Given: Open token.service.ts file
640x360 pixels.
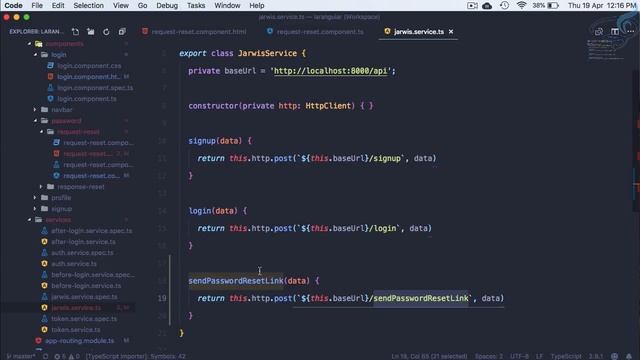Looking at the screenshot, I should 76,330.
